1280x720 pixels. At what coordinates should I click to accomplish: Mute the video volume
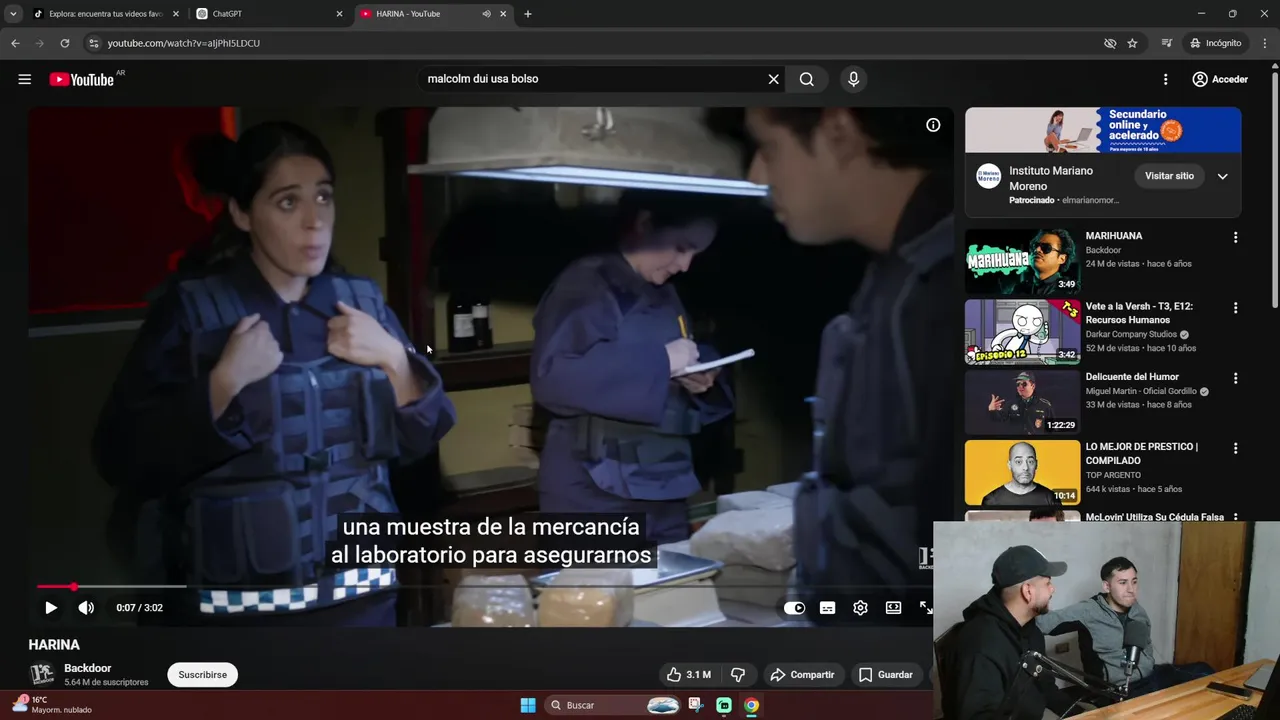point(86,607)
